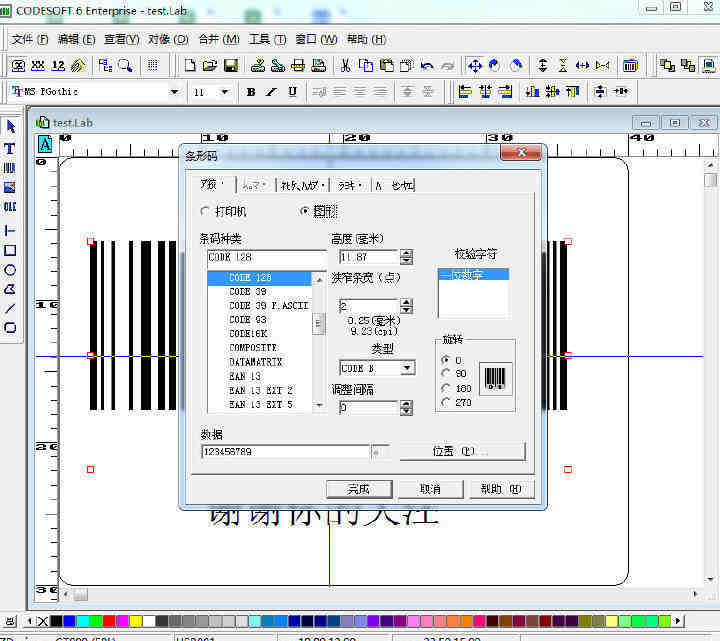The width and height of the screenshot is (720, 641).
Task: Set rotation to 180 degrees
Action: pos(445,388)
